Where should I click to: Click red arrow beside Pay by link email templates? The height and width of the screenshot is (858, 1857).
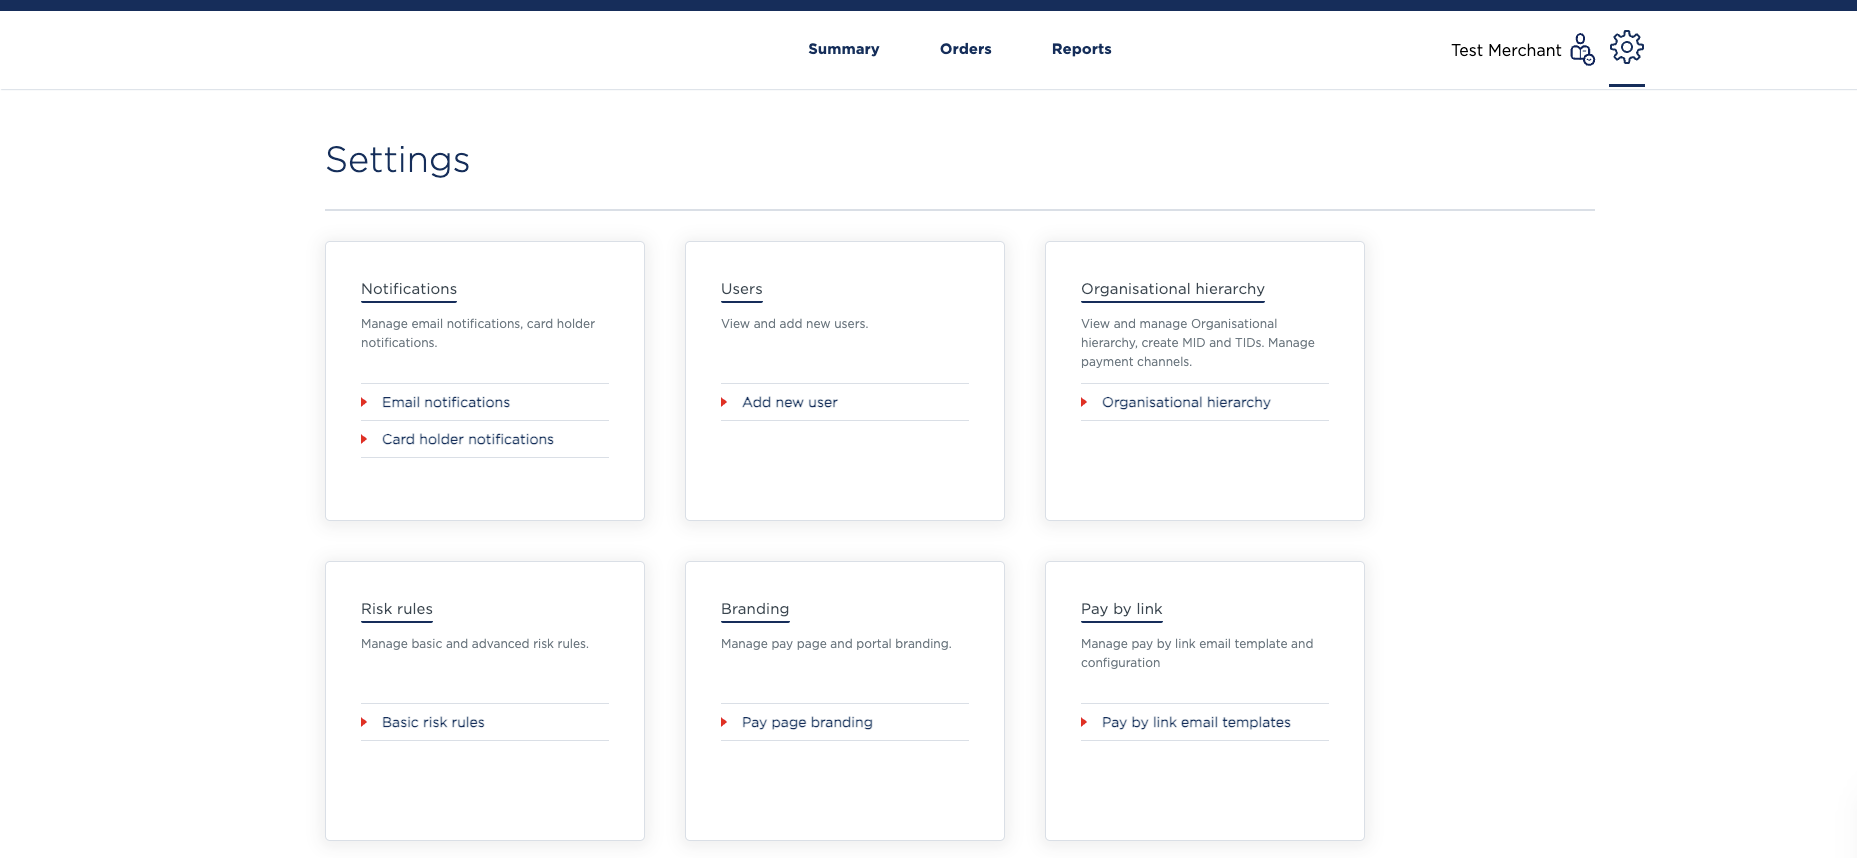click(x=1084, y=722)
